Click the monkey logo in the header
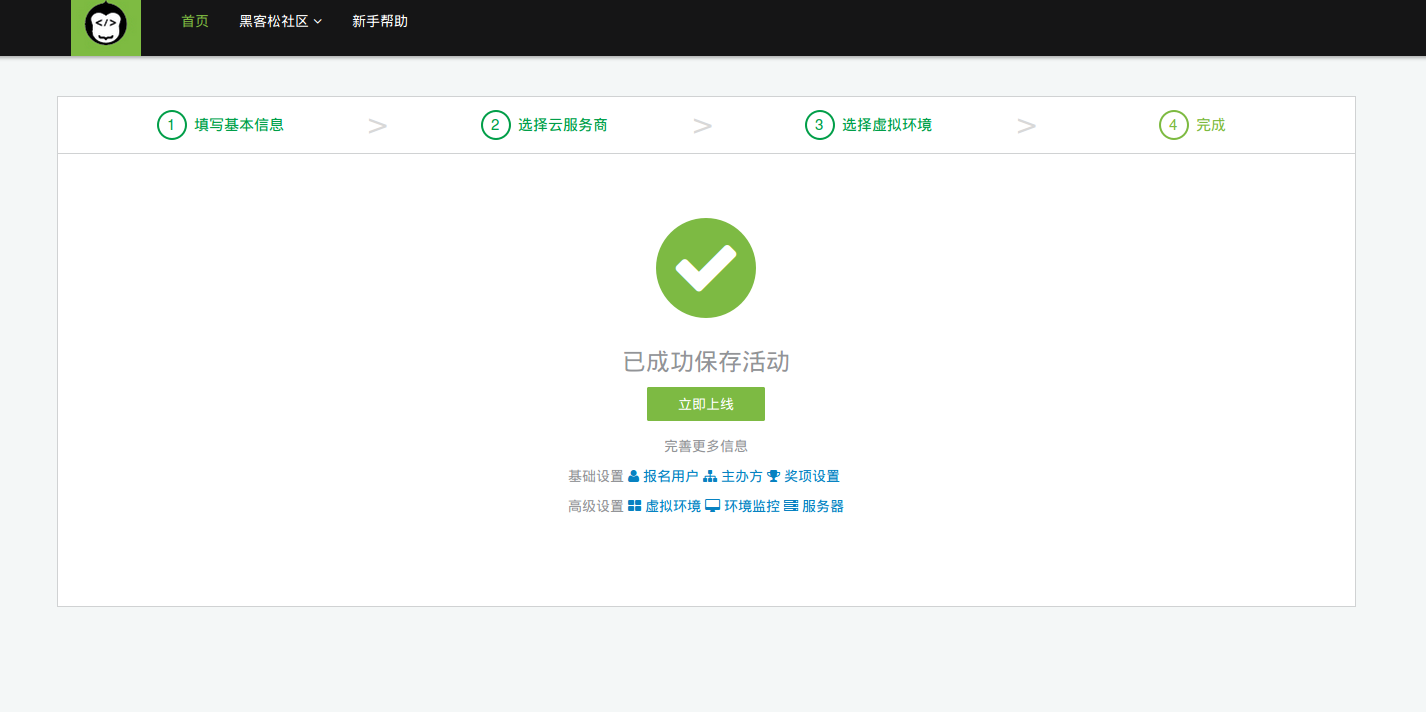The height and width of the screenshot is (712, 1426). coord(106,26)
